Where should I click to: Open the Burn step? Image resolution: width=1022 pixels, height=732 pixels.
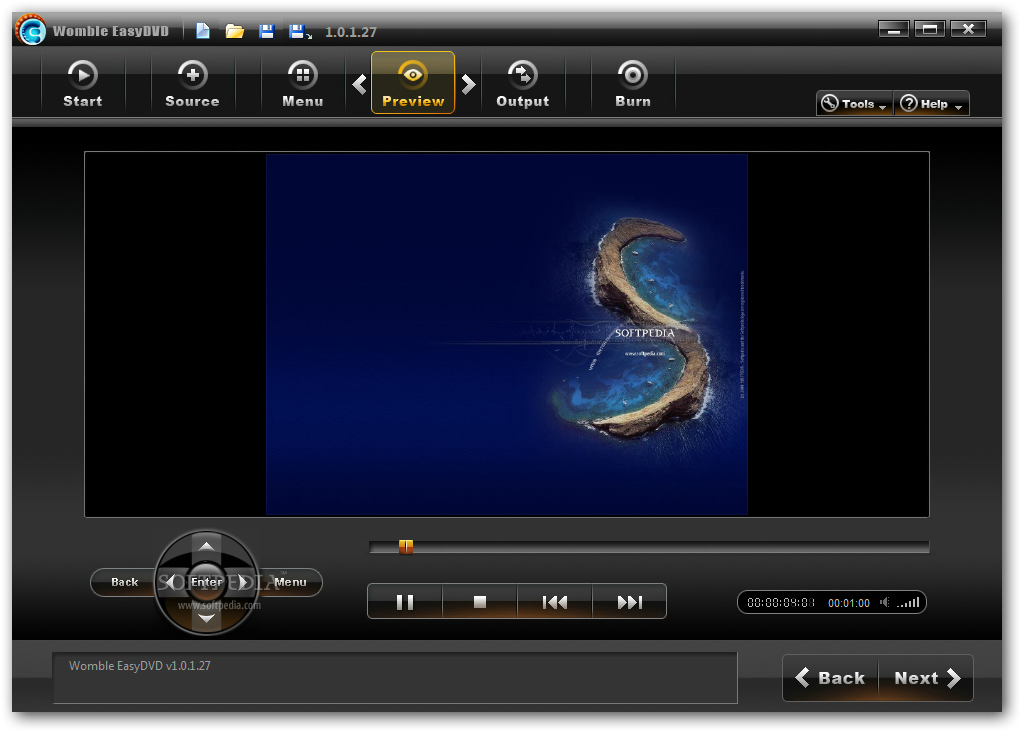[633, 83]
